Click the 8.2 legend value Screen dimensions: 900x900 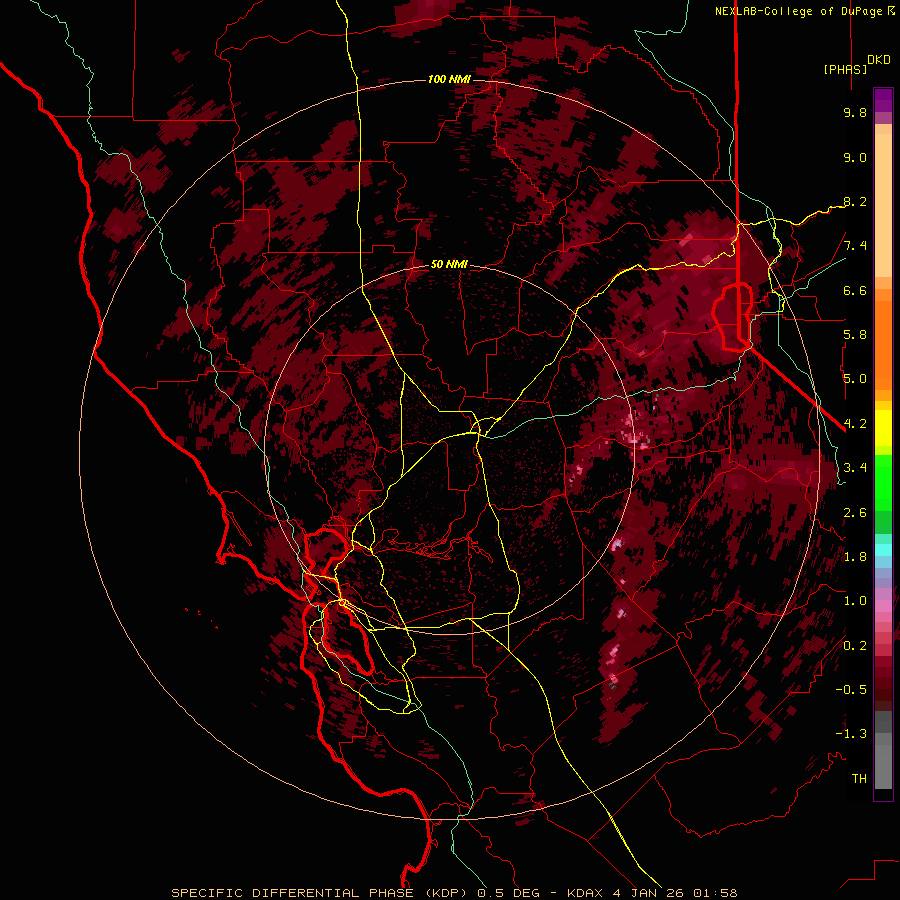pyautogui.click(x=855, y=201)
